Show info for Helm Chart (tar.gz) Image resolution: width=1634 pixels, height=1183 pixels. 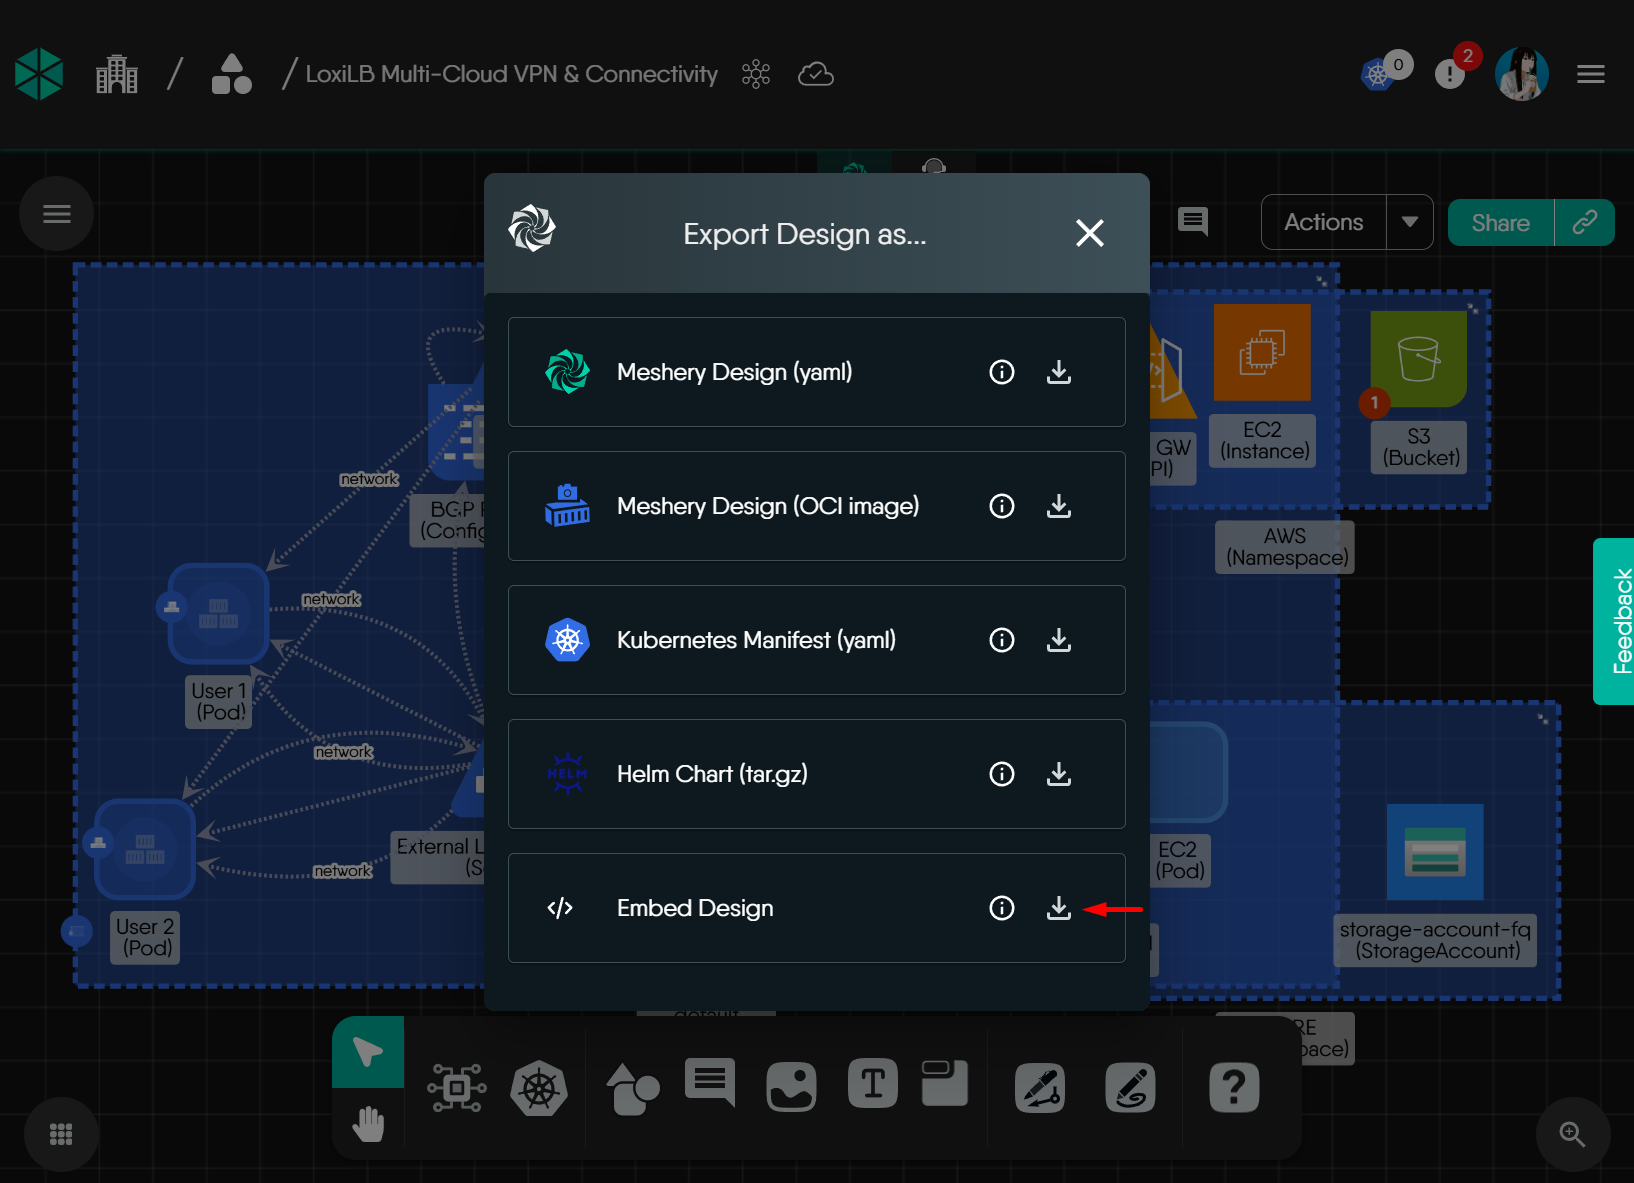coord(1002,774)
